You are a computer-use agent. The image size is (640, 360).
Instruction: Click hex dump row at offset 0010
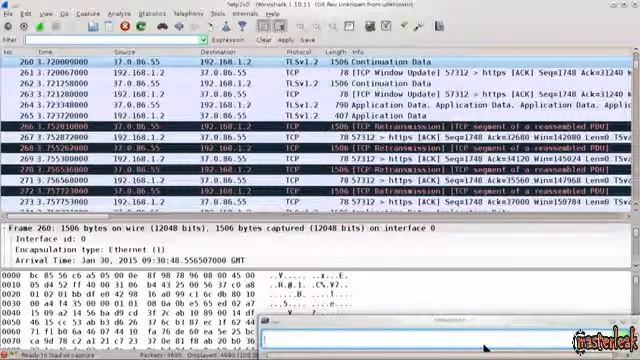pos(176,285)
